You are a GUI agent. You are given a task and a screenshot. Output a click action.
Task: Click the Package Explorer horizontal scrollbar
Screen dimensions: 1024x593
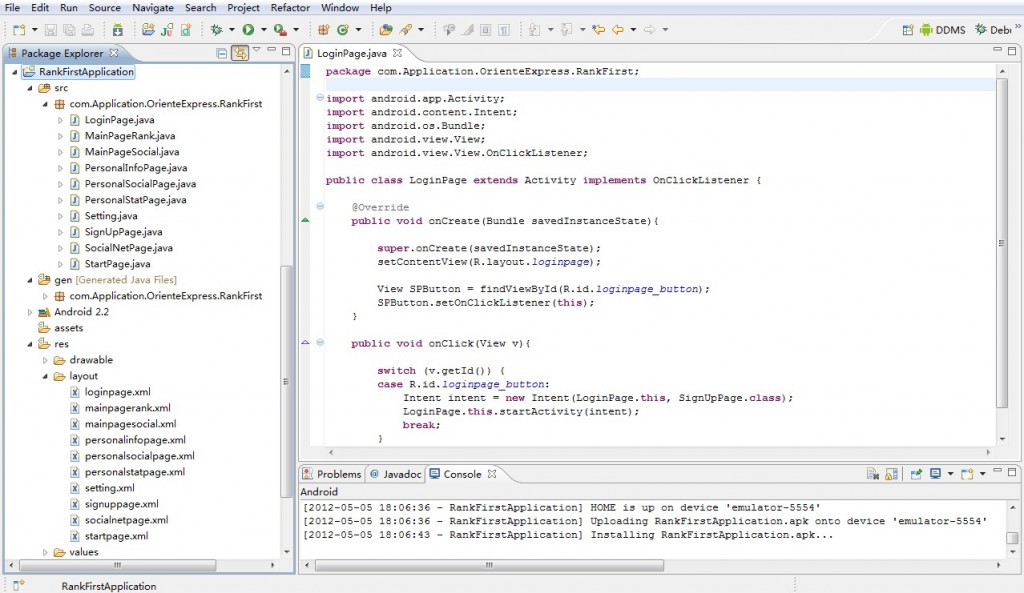tap(118, 565)
